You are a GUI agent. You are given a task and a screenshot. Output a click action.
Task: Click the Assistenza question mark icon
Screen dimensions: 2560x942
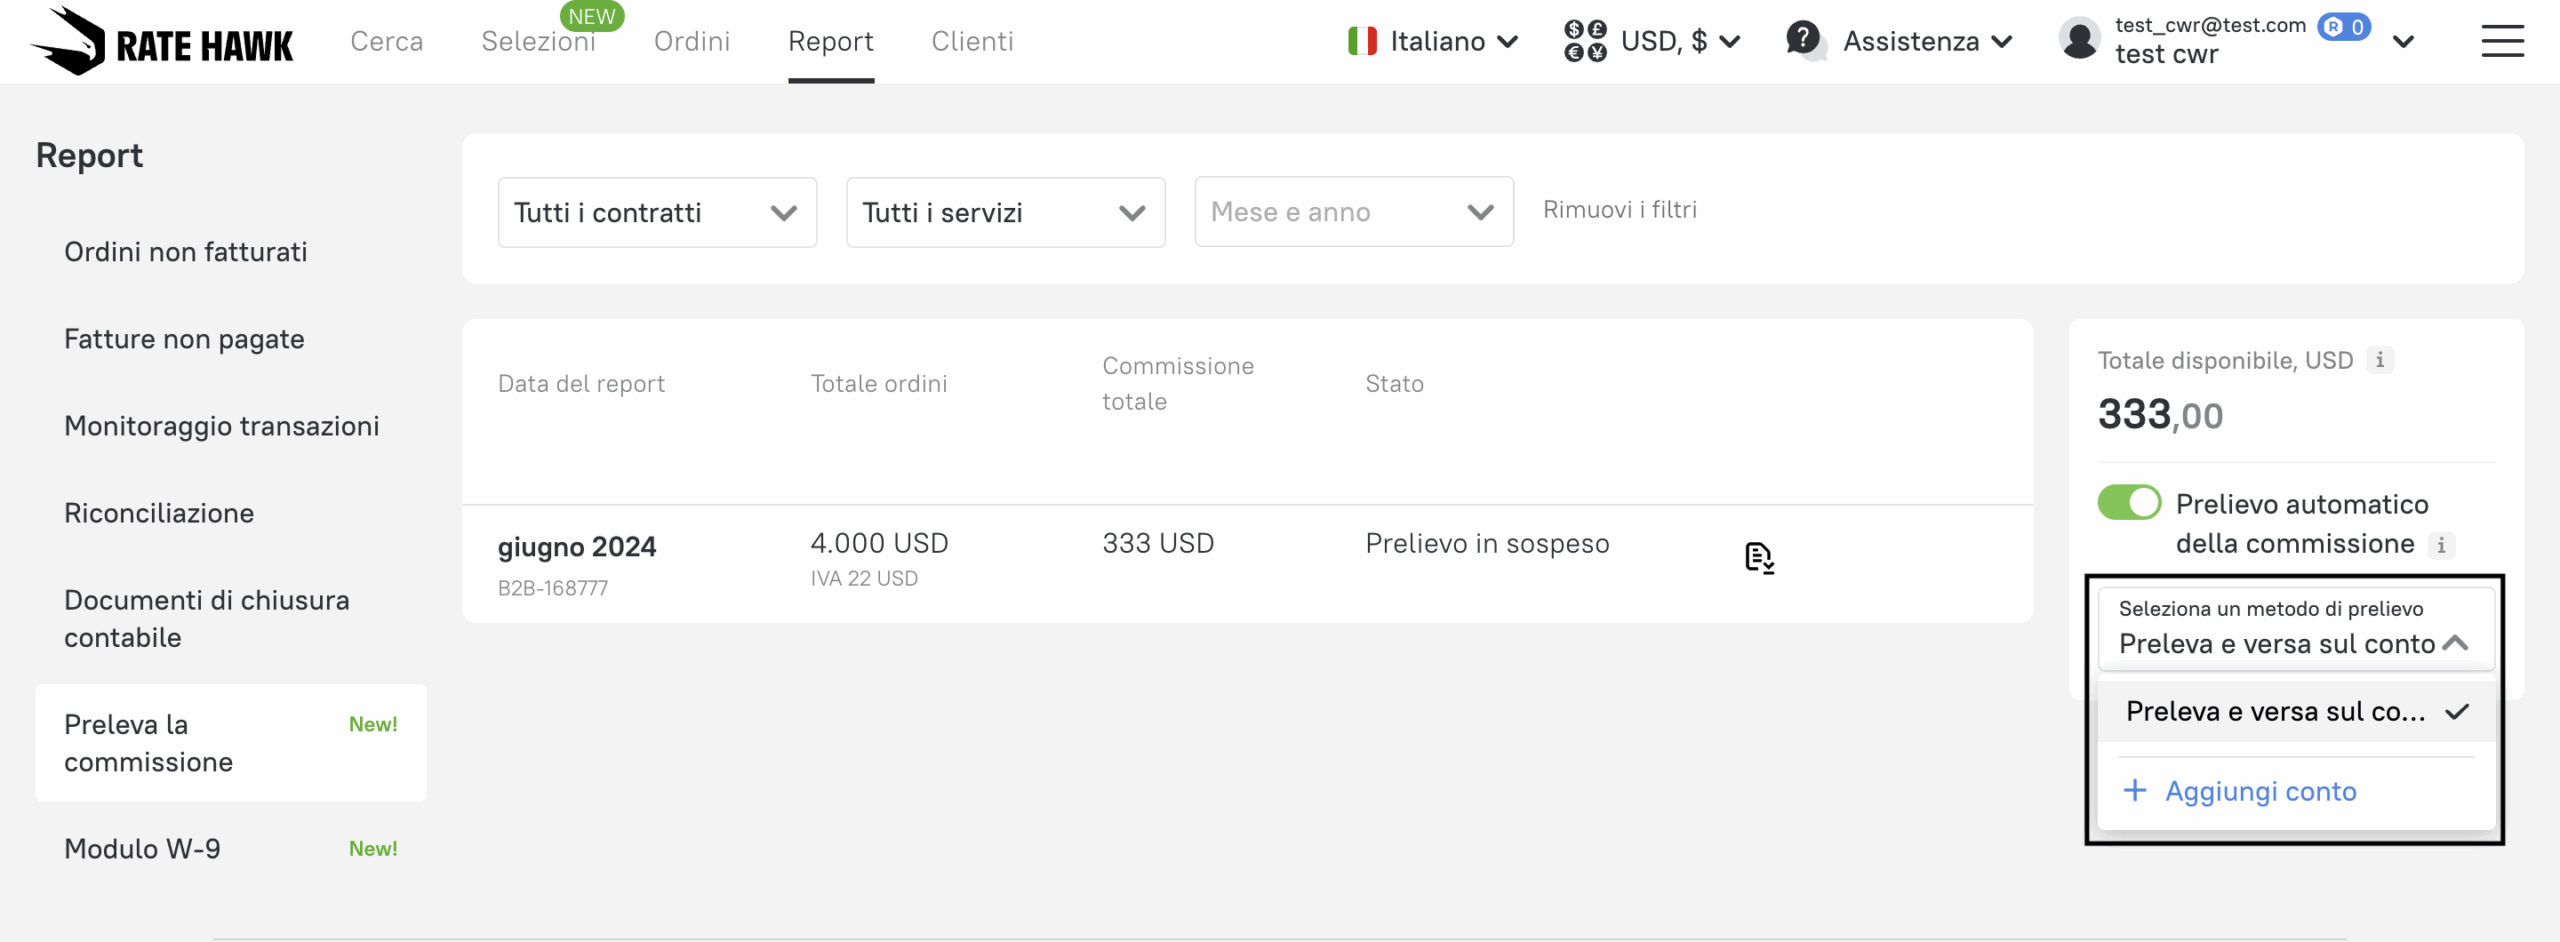[1803, 40]
